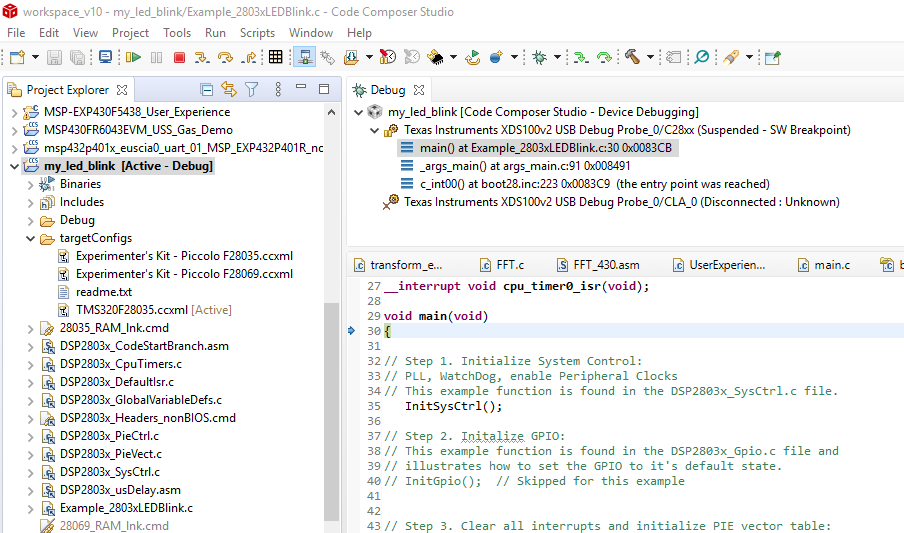Viewport: 904px width, 533px height.
Task: Collapse the targetConfigs folder
Action: (31, 238)
